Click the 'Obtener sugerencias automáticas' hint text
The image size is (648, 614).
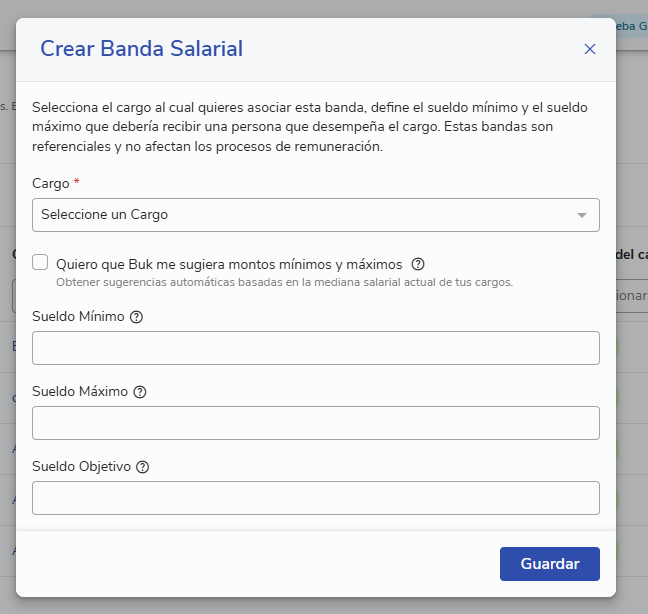tap(284, 282)
